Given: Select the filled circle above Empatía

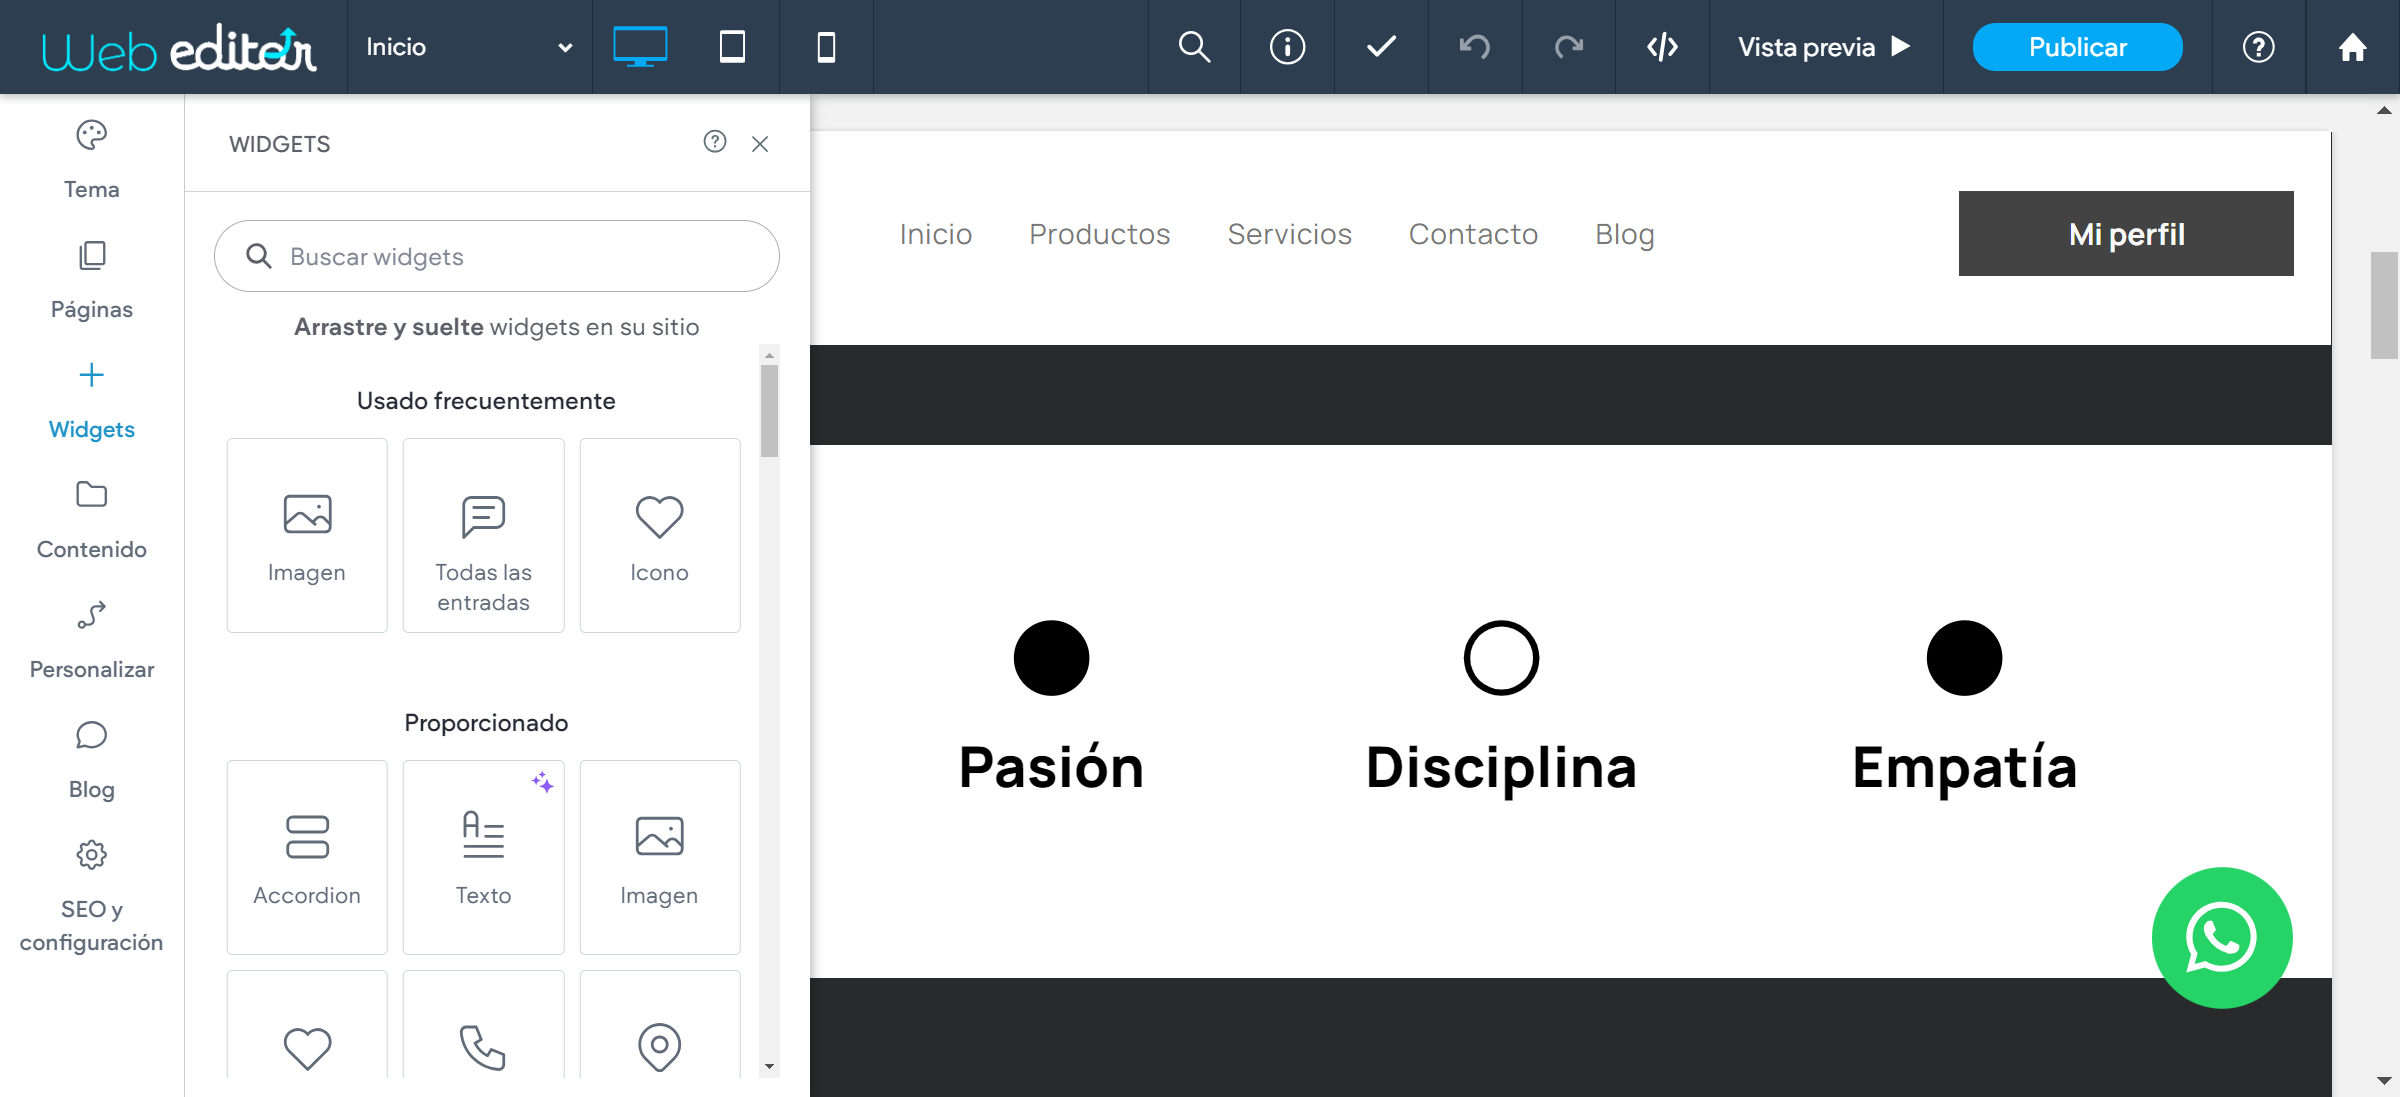Looking at the screenshot, I should click(x=1965, y=658).
